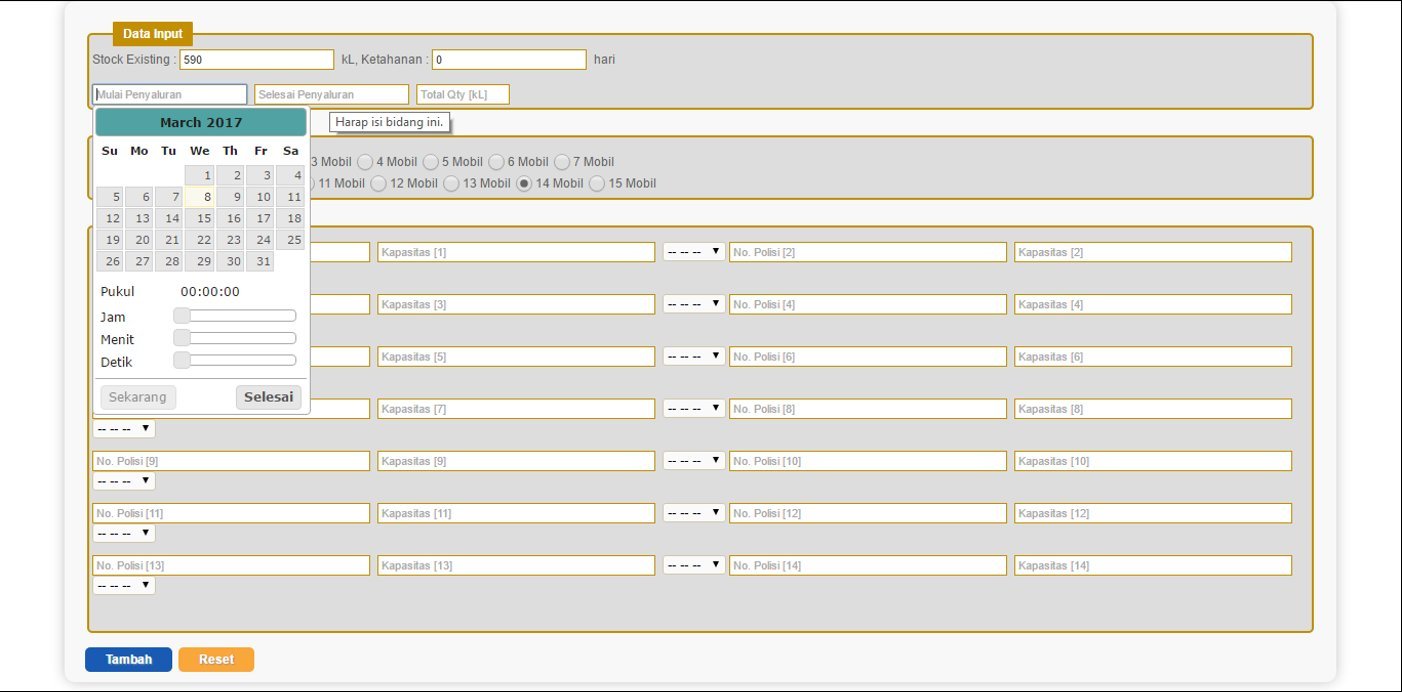Select the 12 Mobil radio option
The width and height of the screenshot is (1402, 692).
379,184
